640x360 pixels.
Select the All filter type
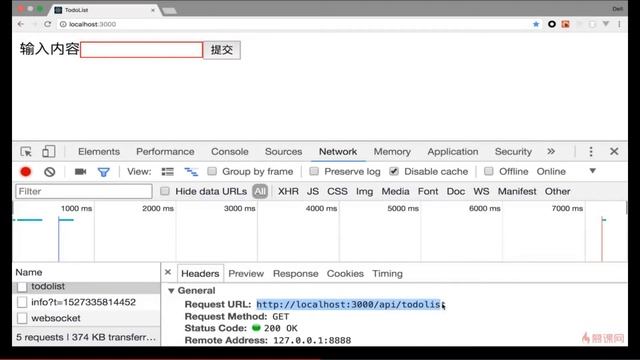click(260, 191)
